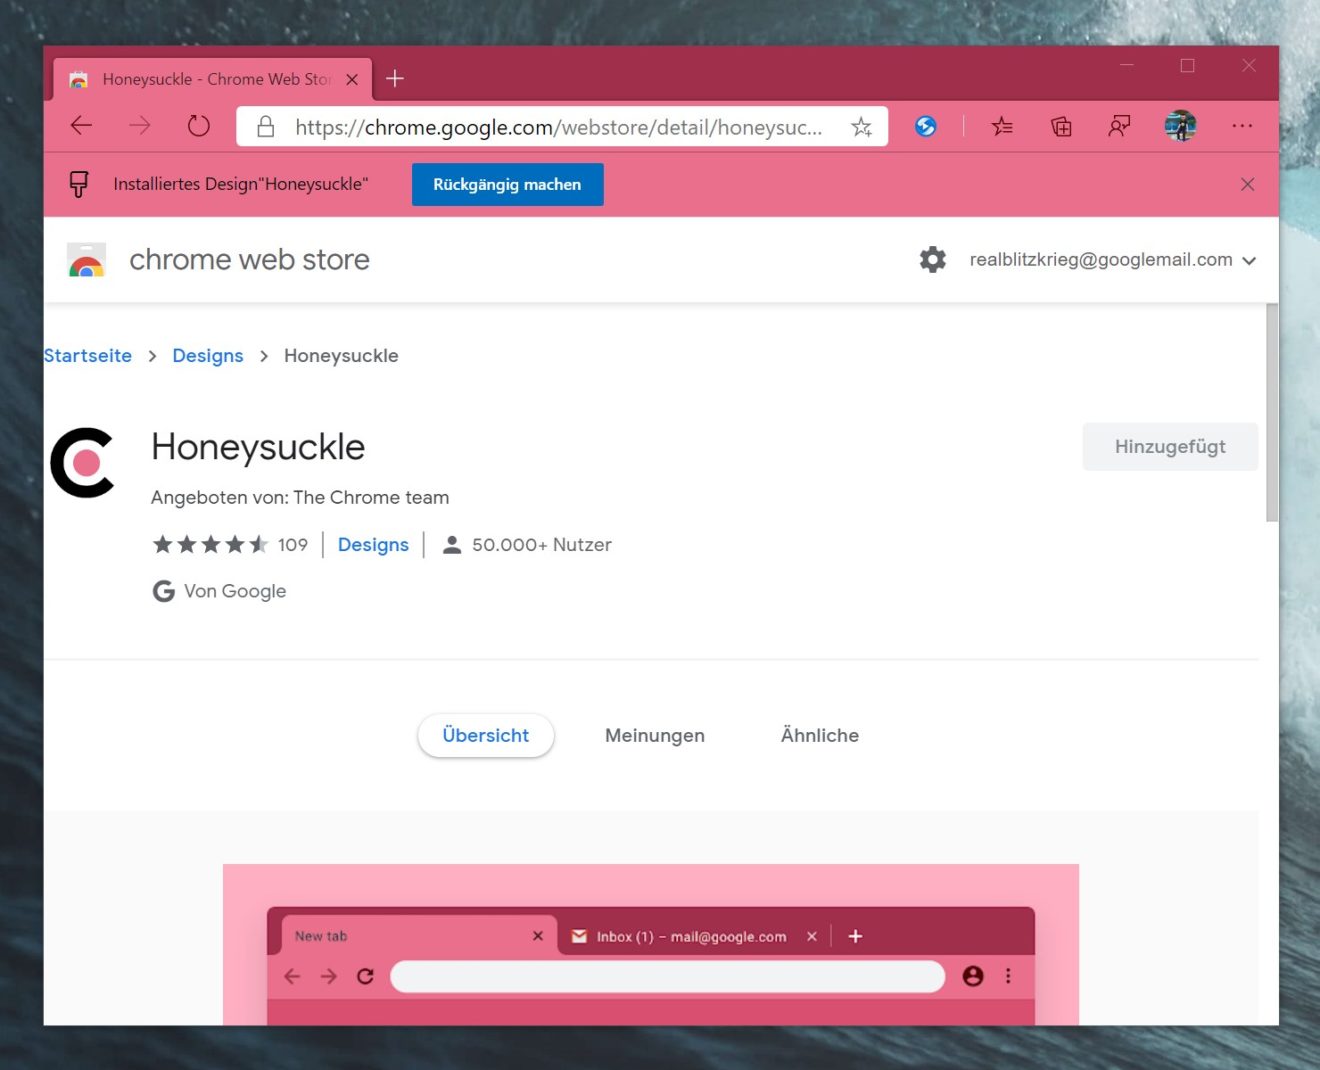Screen dimensions: 1320x1070
Task: Click the paintbrush icon in the notification bar
Action: pos(79,184)
